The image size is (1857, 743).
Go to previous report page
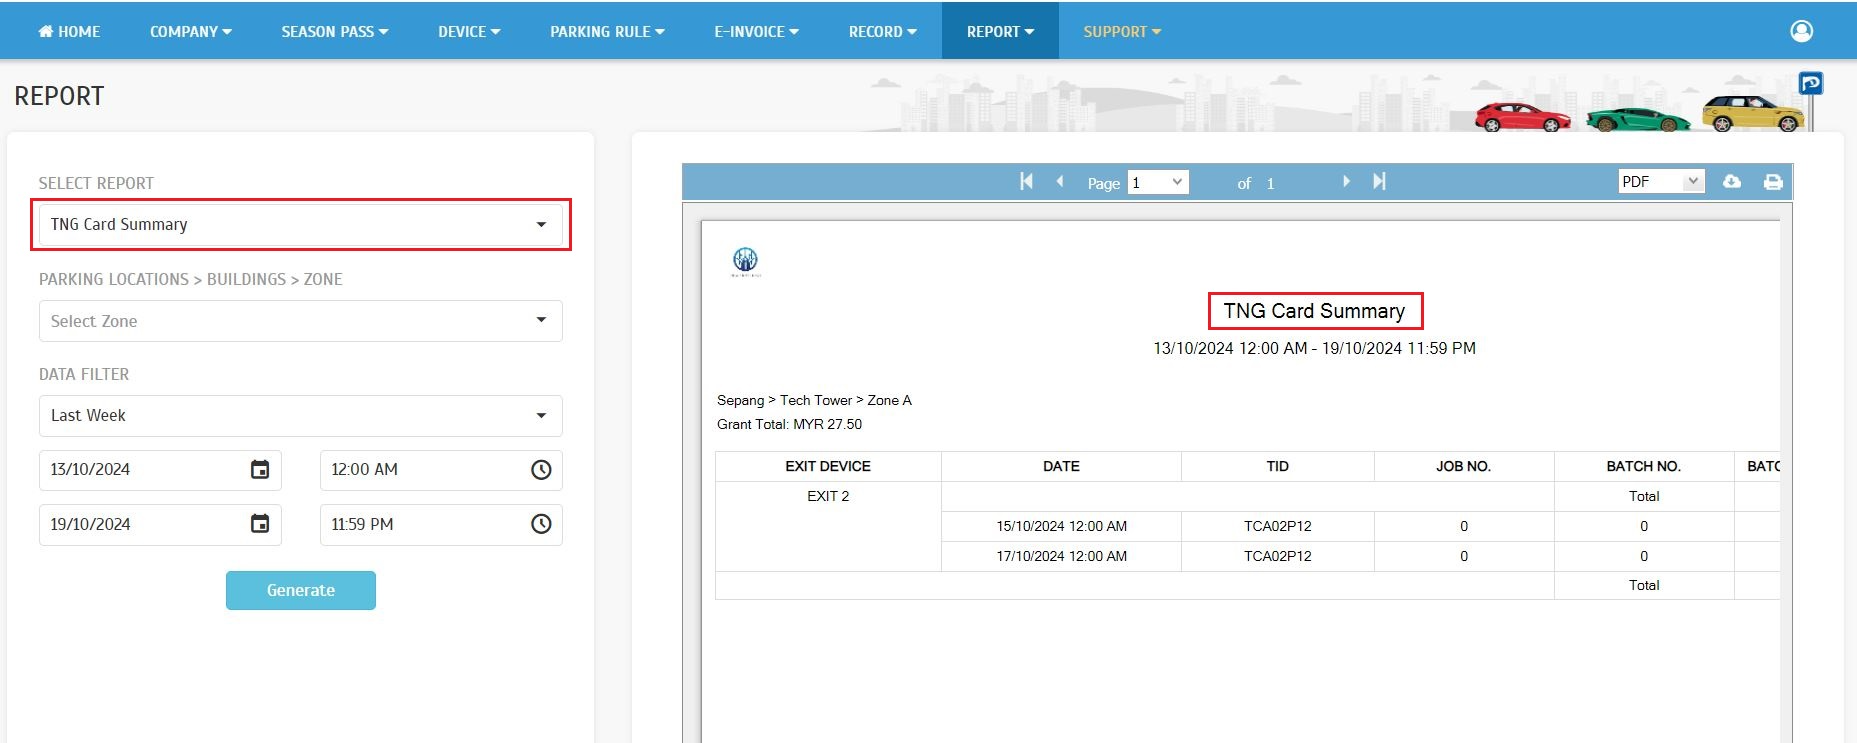point(1060,181)
